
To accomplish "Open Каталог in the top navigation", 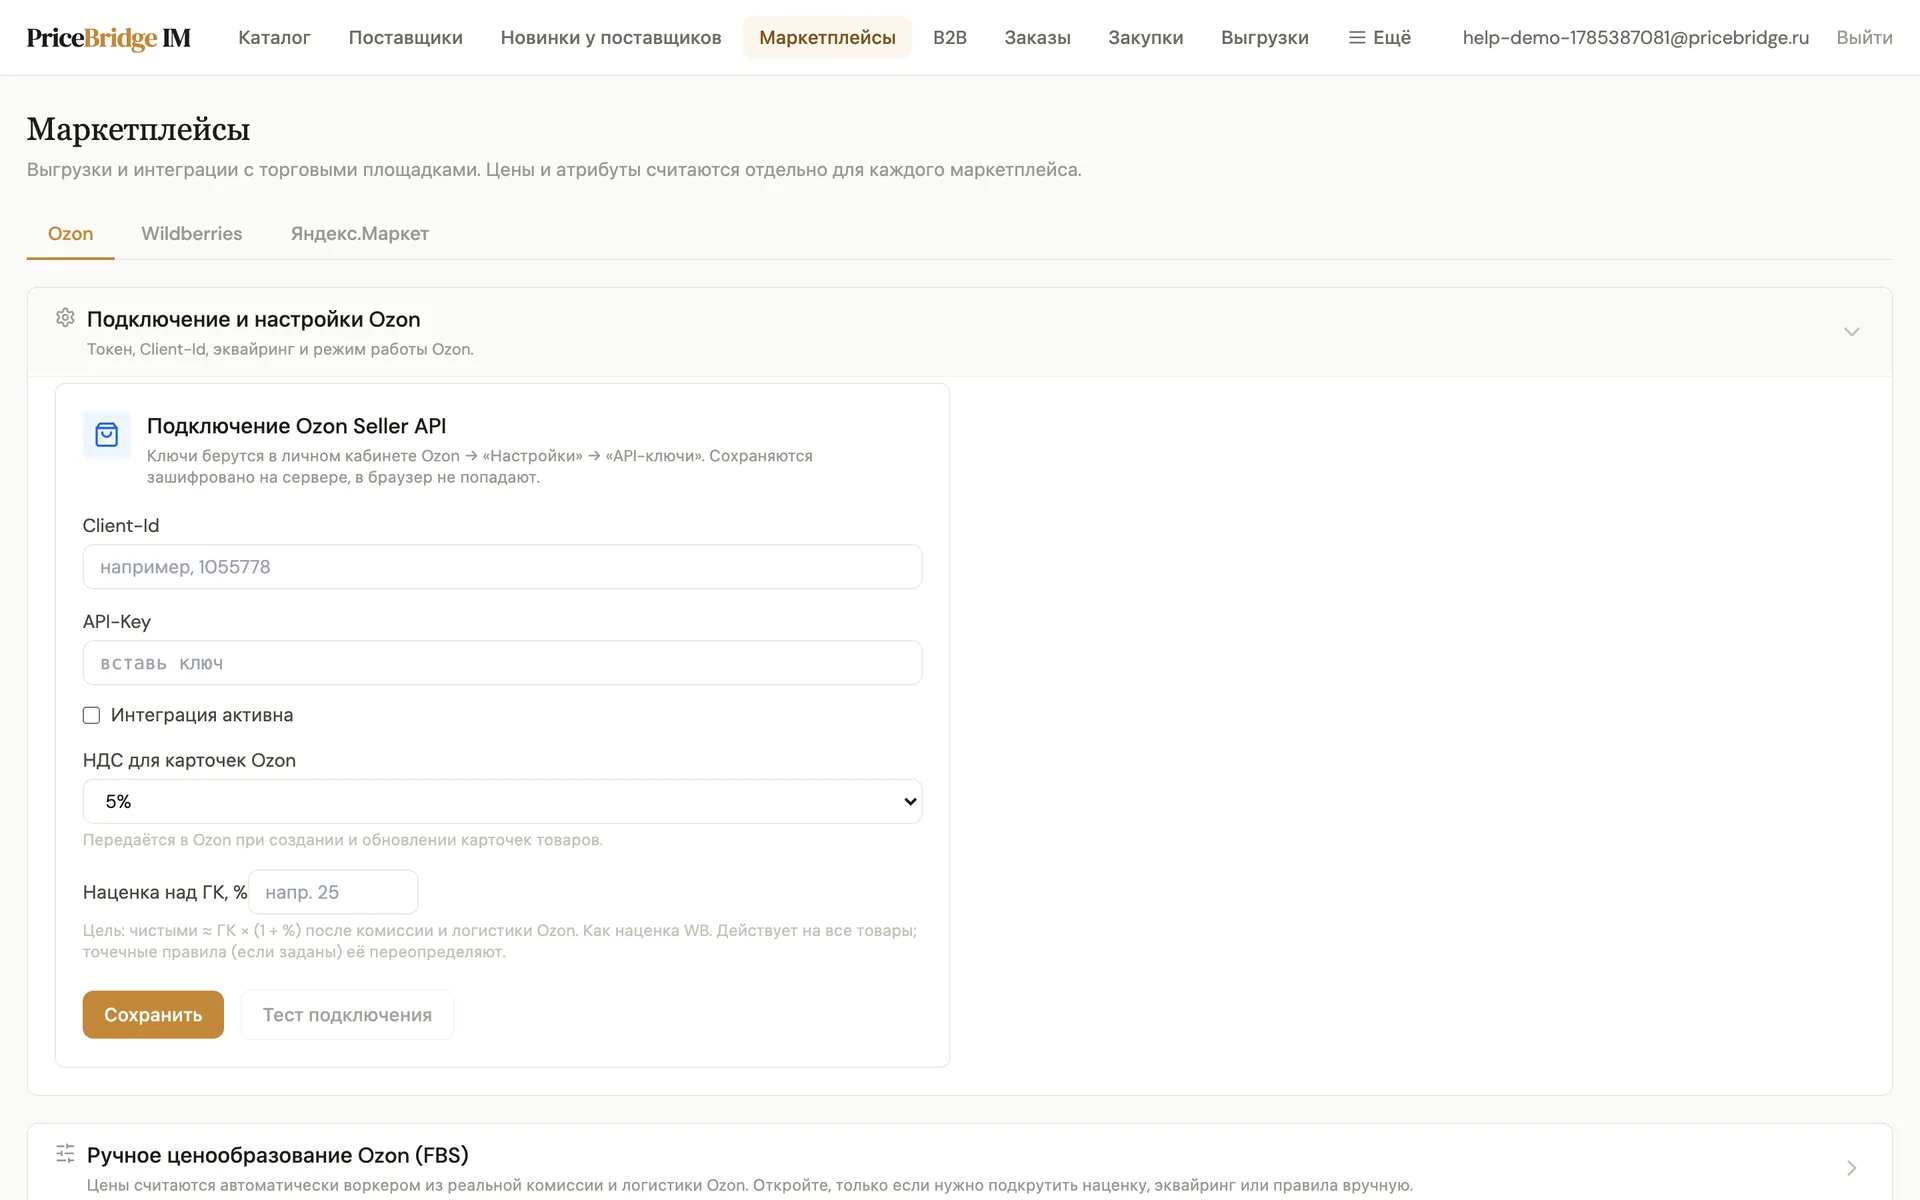I will coord(274,38).
